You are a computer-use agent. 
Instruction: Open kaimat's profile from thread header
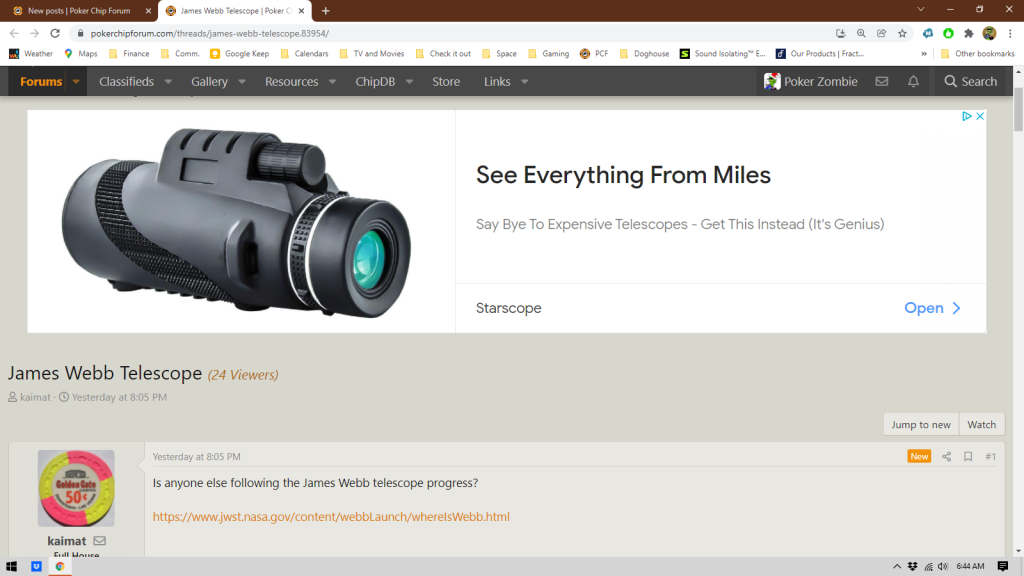(x=35, y=397)
